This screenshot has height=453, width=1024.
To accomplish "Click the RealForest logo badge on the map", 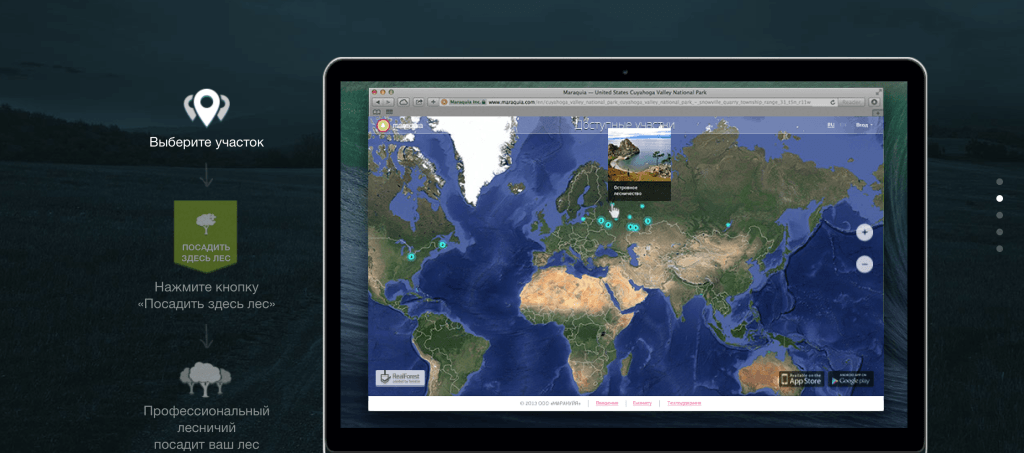I will click(400, 377).
